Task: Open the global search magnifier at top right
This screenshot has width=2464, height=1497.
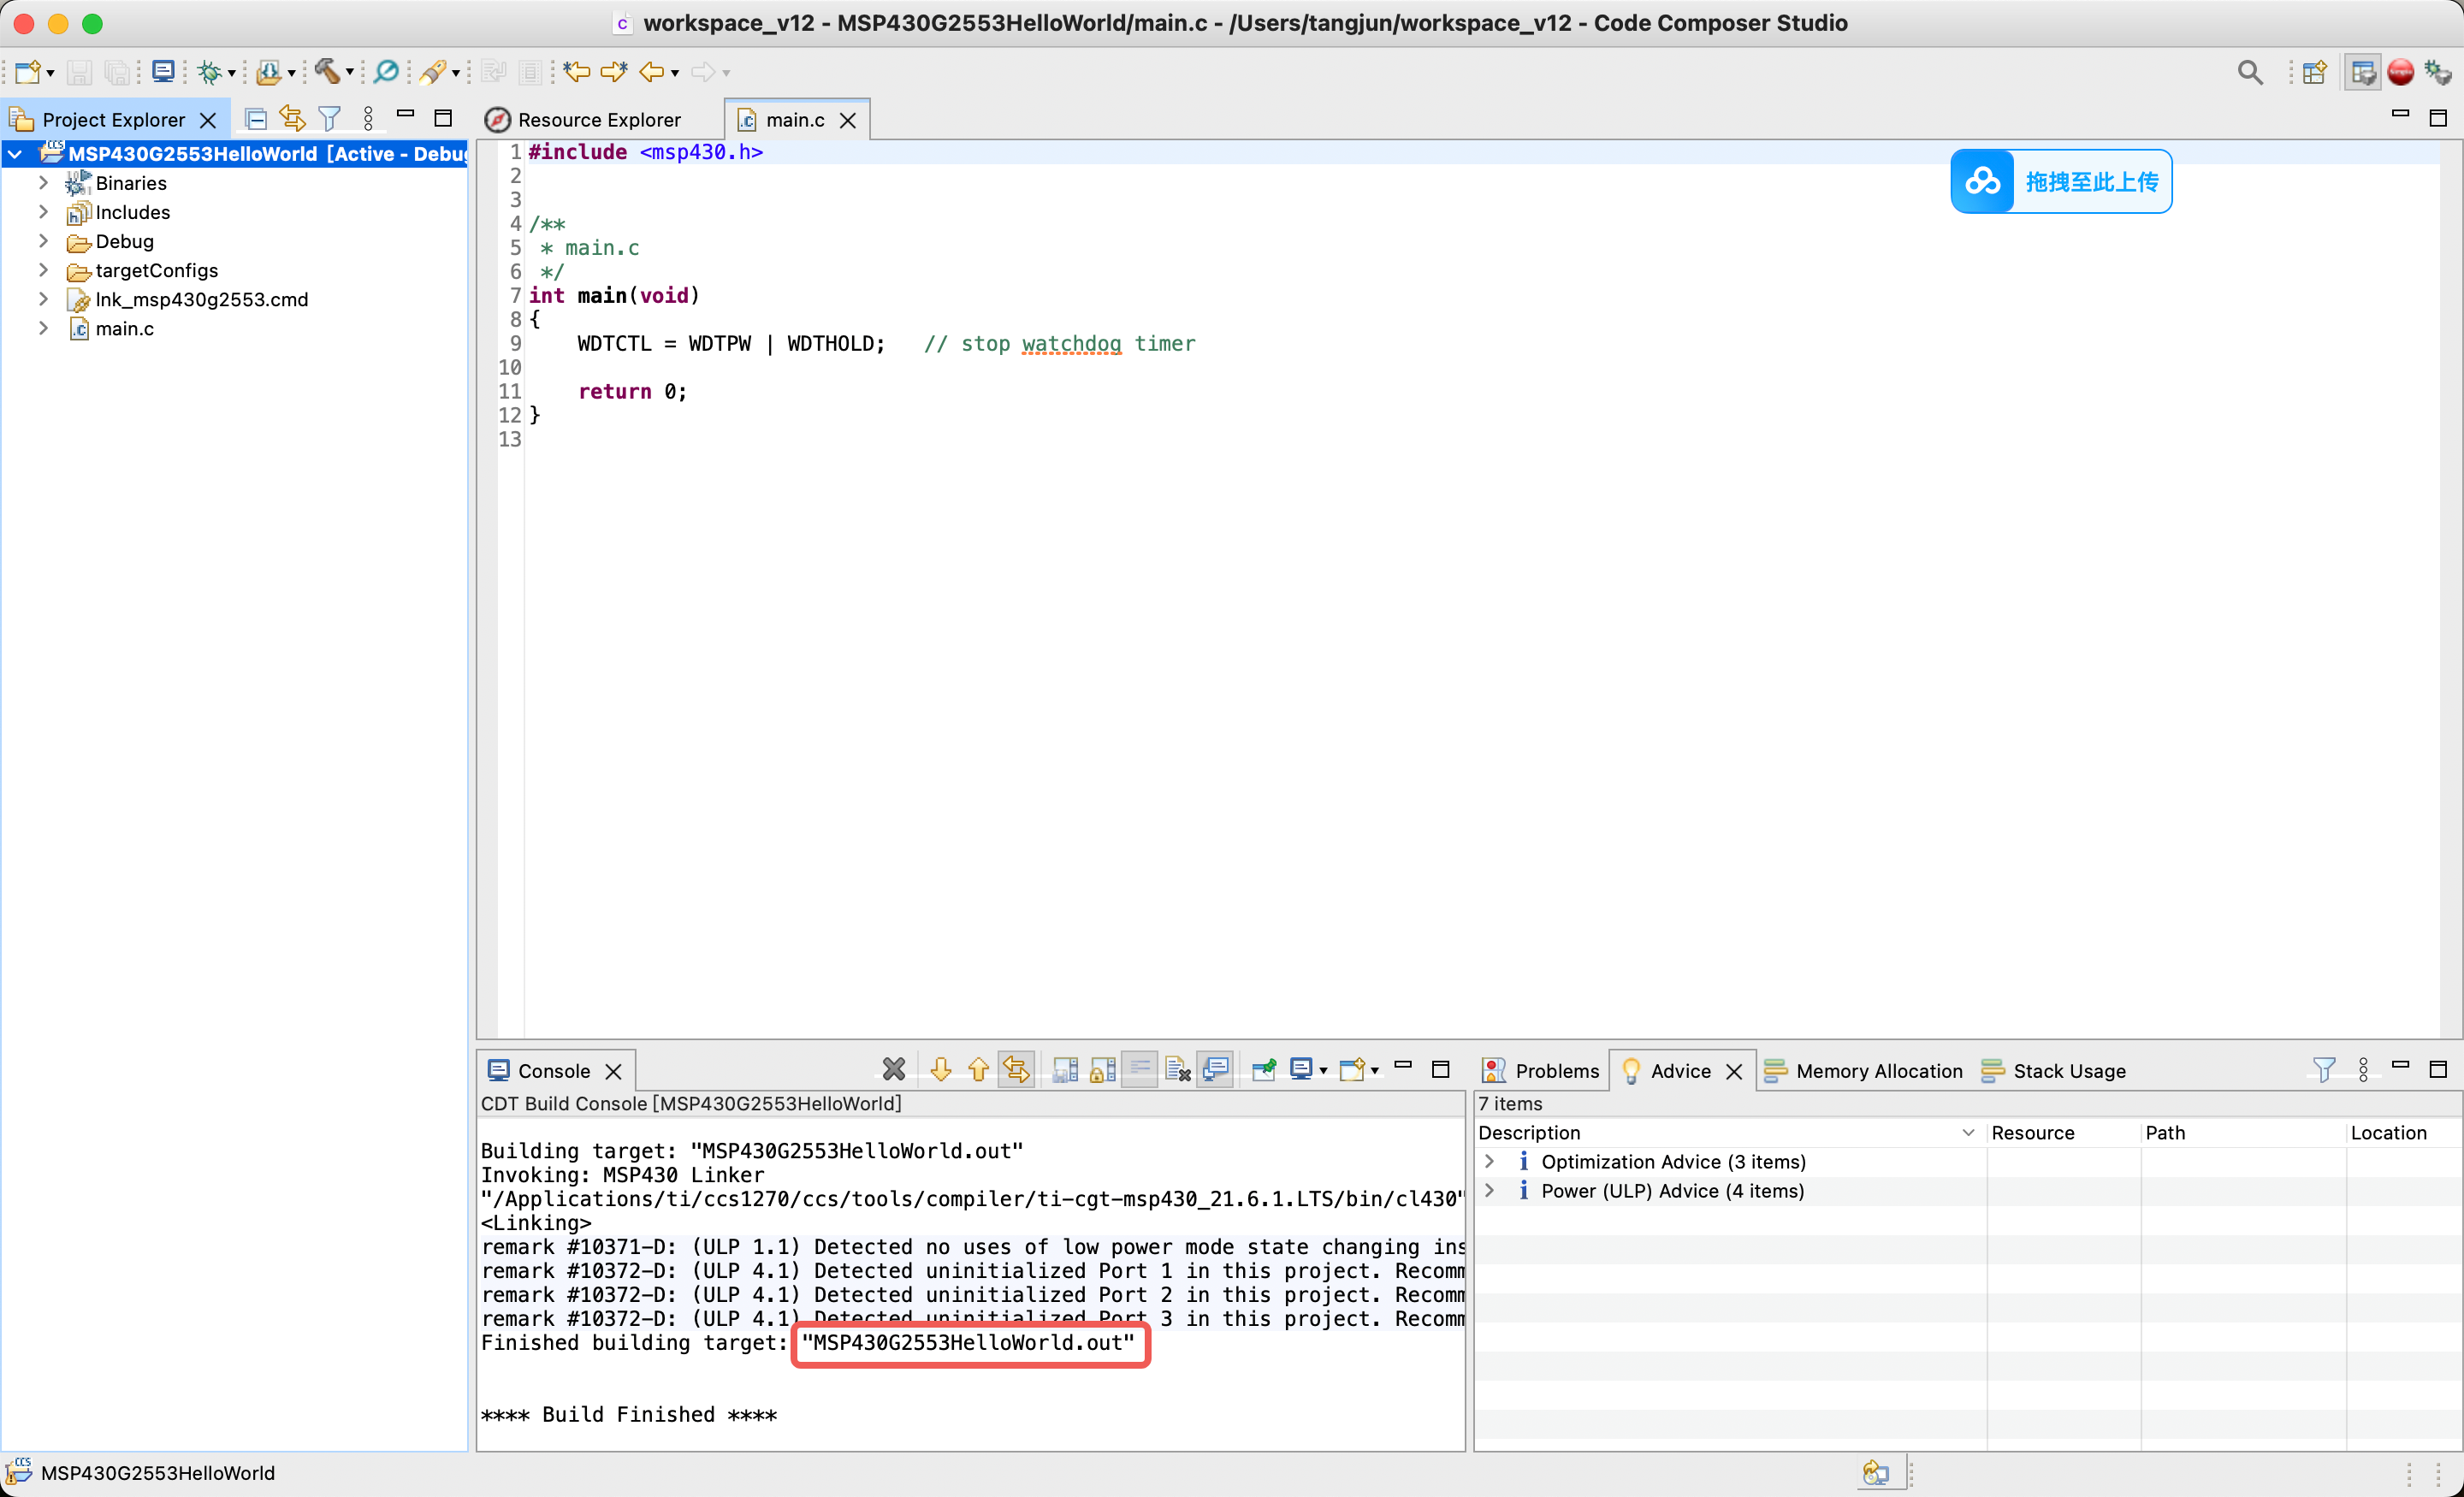Action: (2250, 72)
